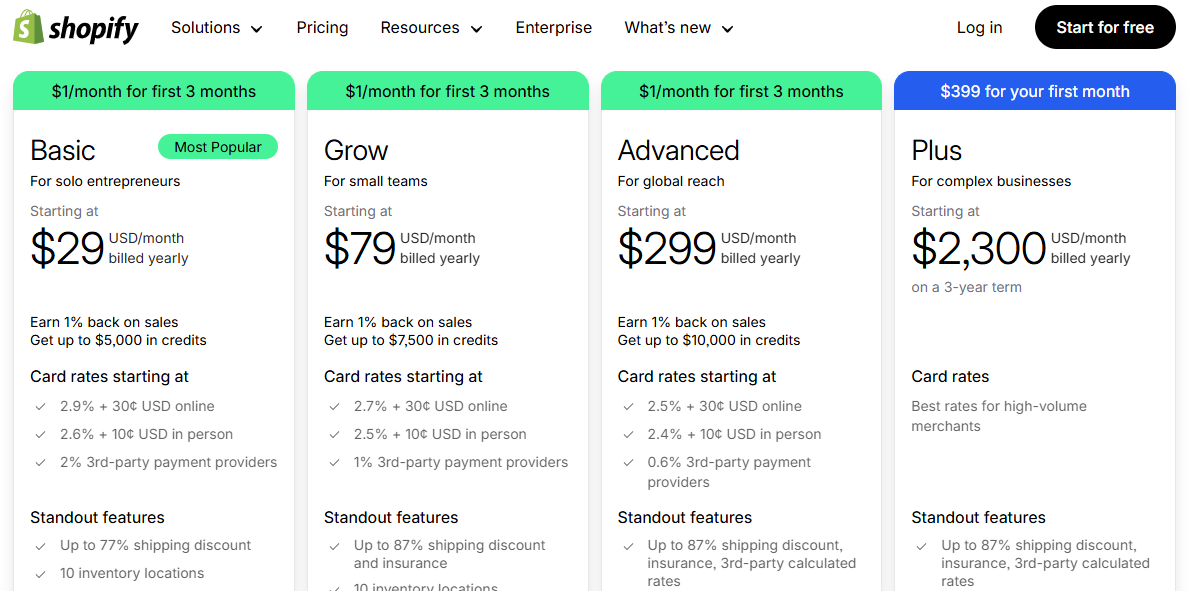Click checkmark beside 0.6% 3rd-party payment providers
Image resolution: width=1190 pixels, height=591 pixels.
627,462
